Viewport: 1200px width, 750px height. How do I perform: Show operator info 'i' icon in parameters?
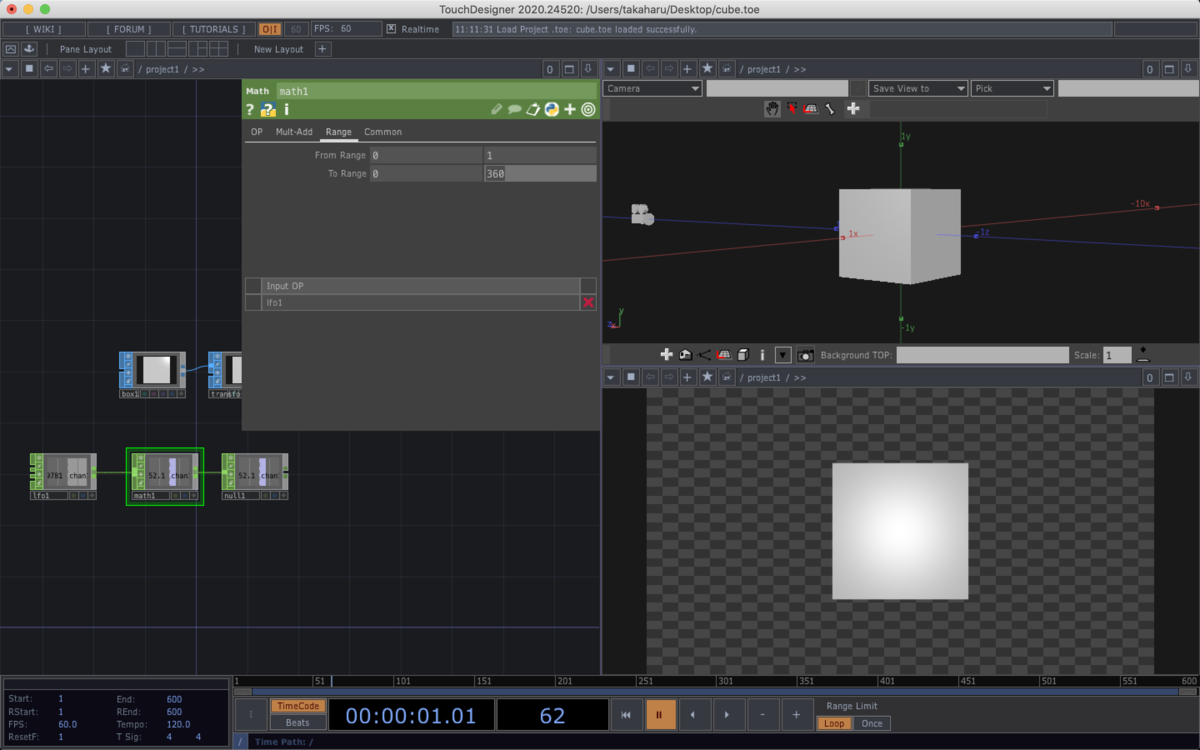tap(286, 110)
